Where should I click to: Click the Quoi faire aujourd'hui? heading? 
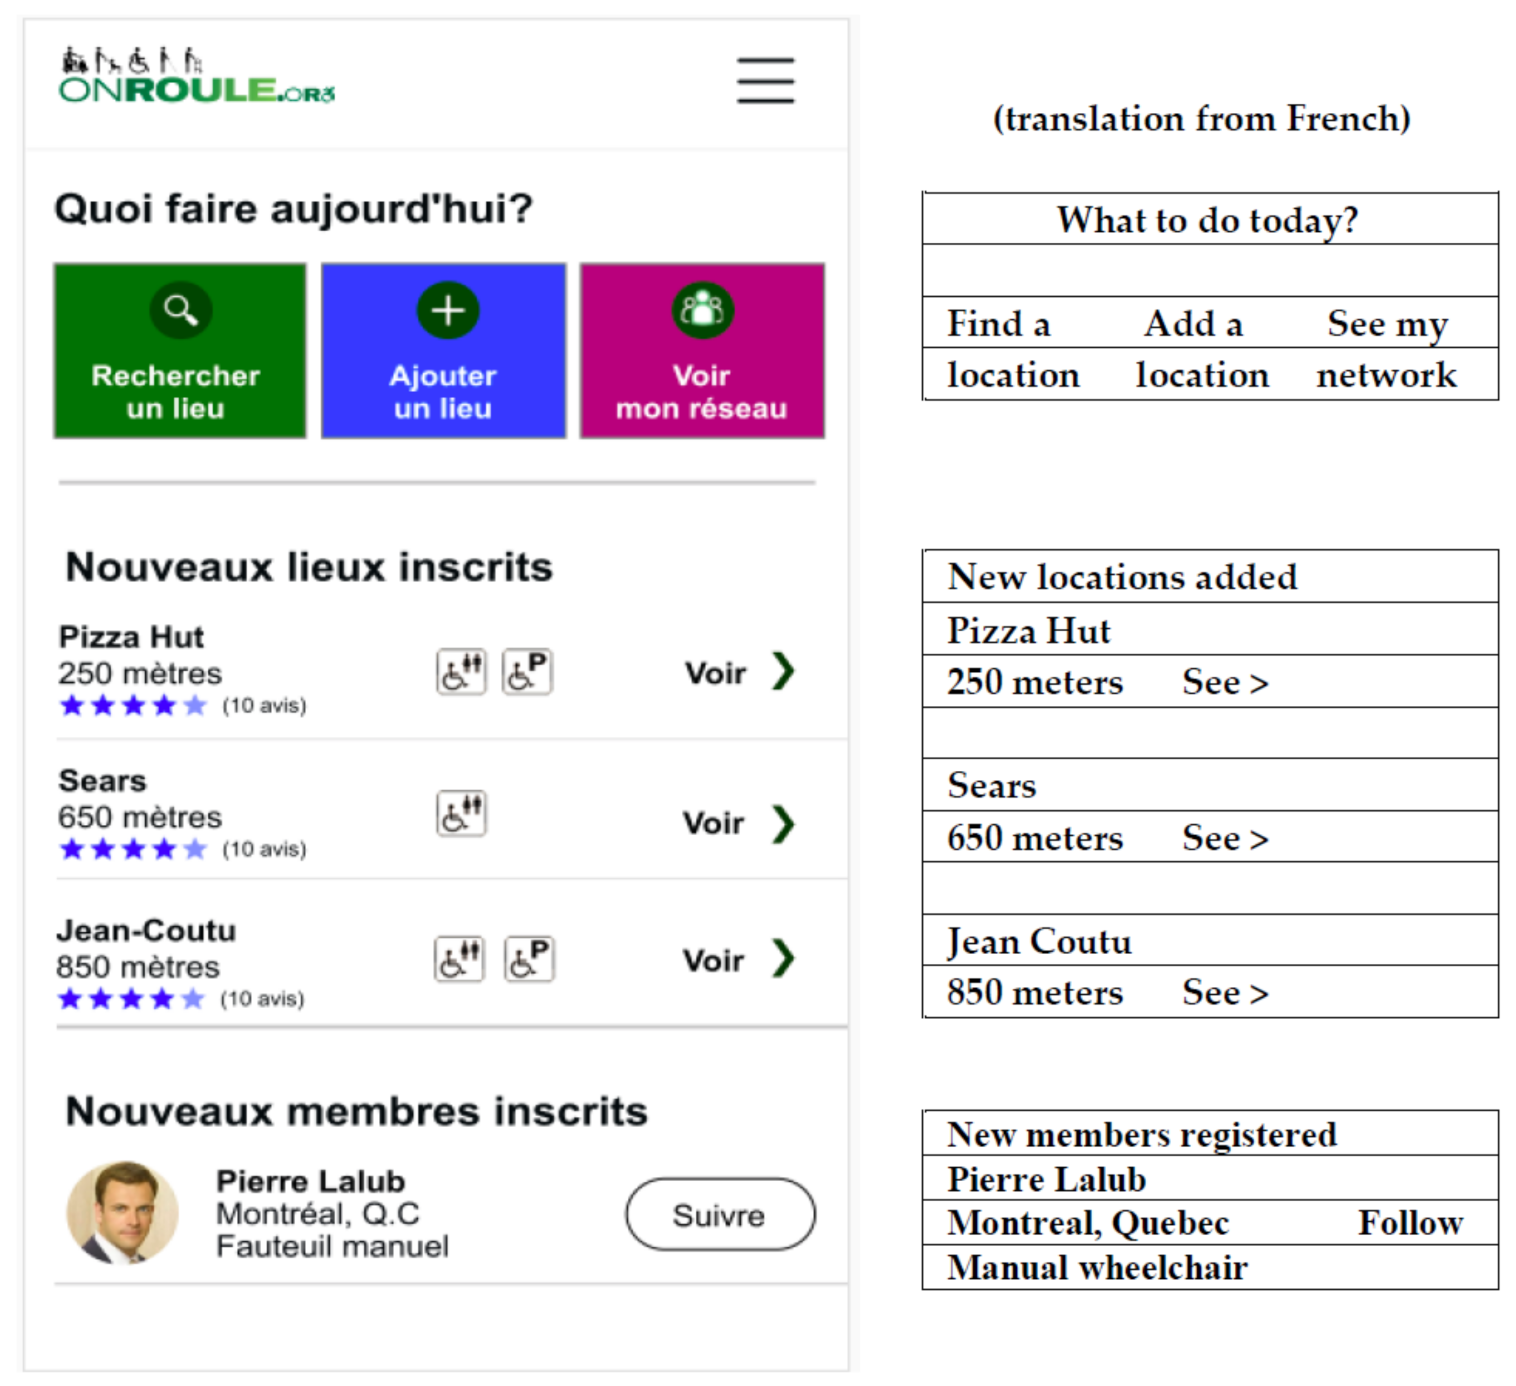[x=294, y=209]
